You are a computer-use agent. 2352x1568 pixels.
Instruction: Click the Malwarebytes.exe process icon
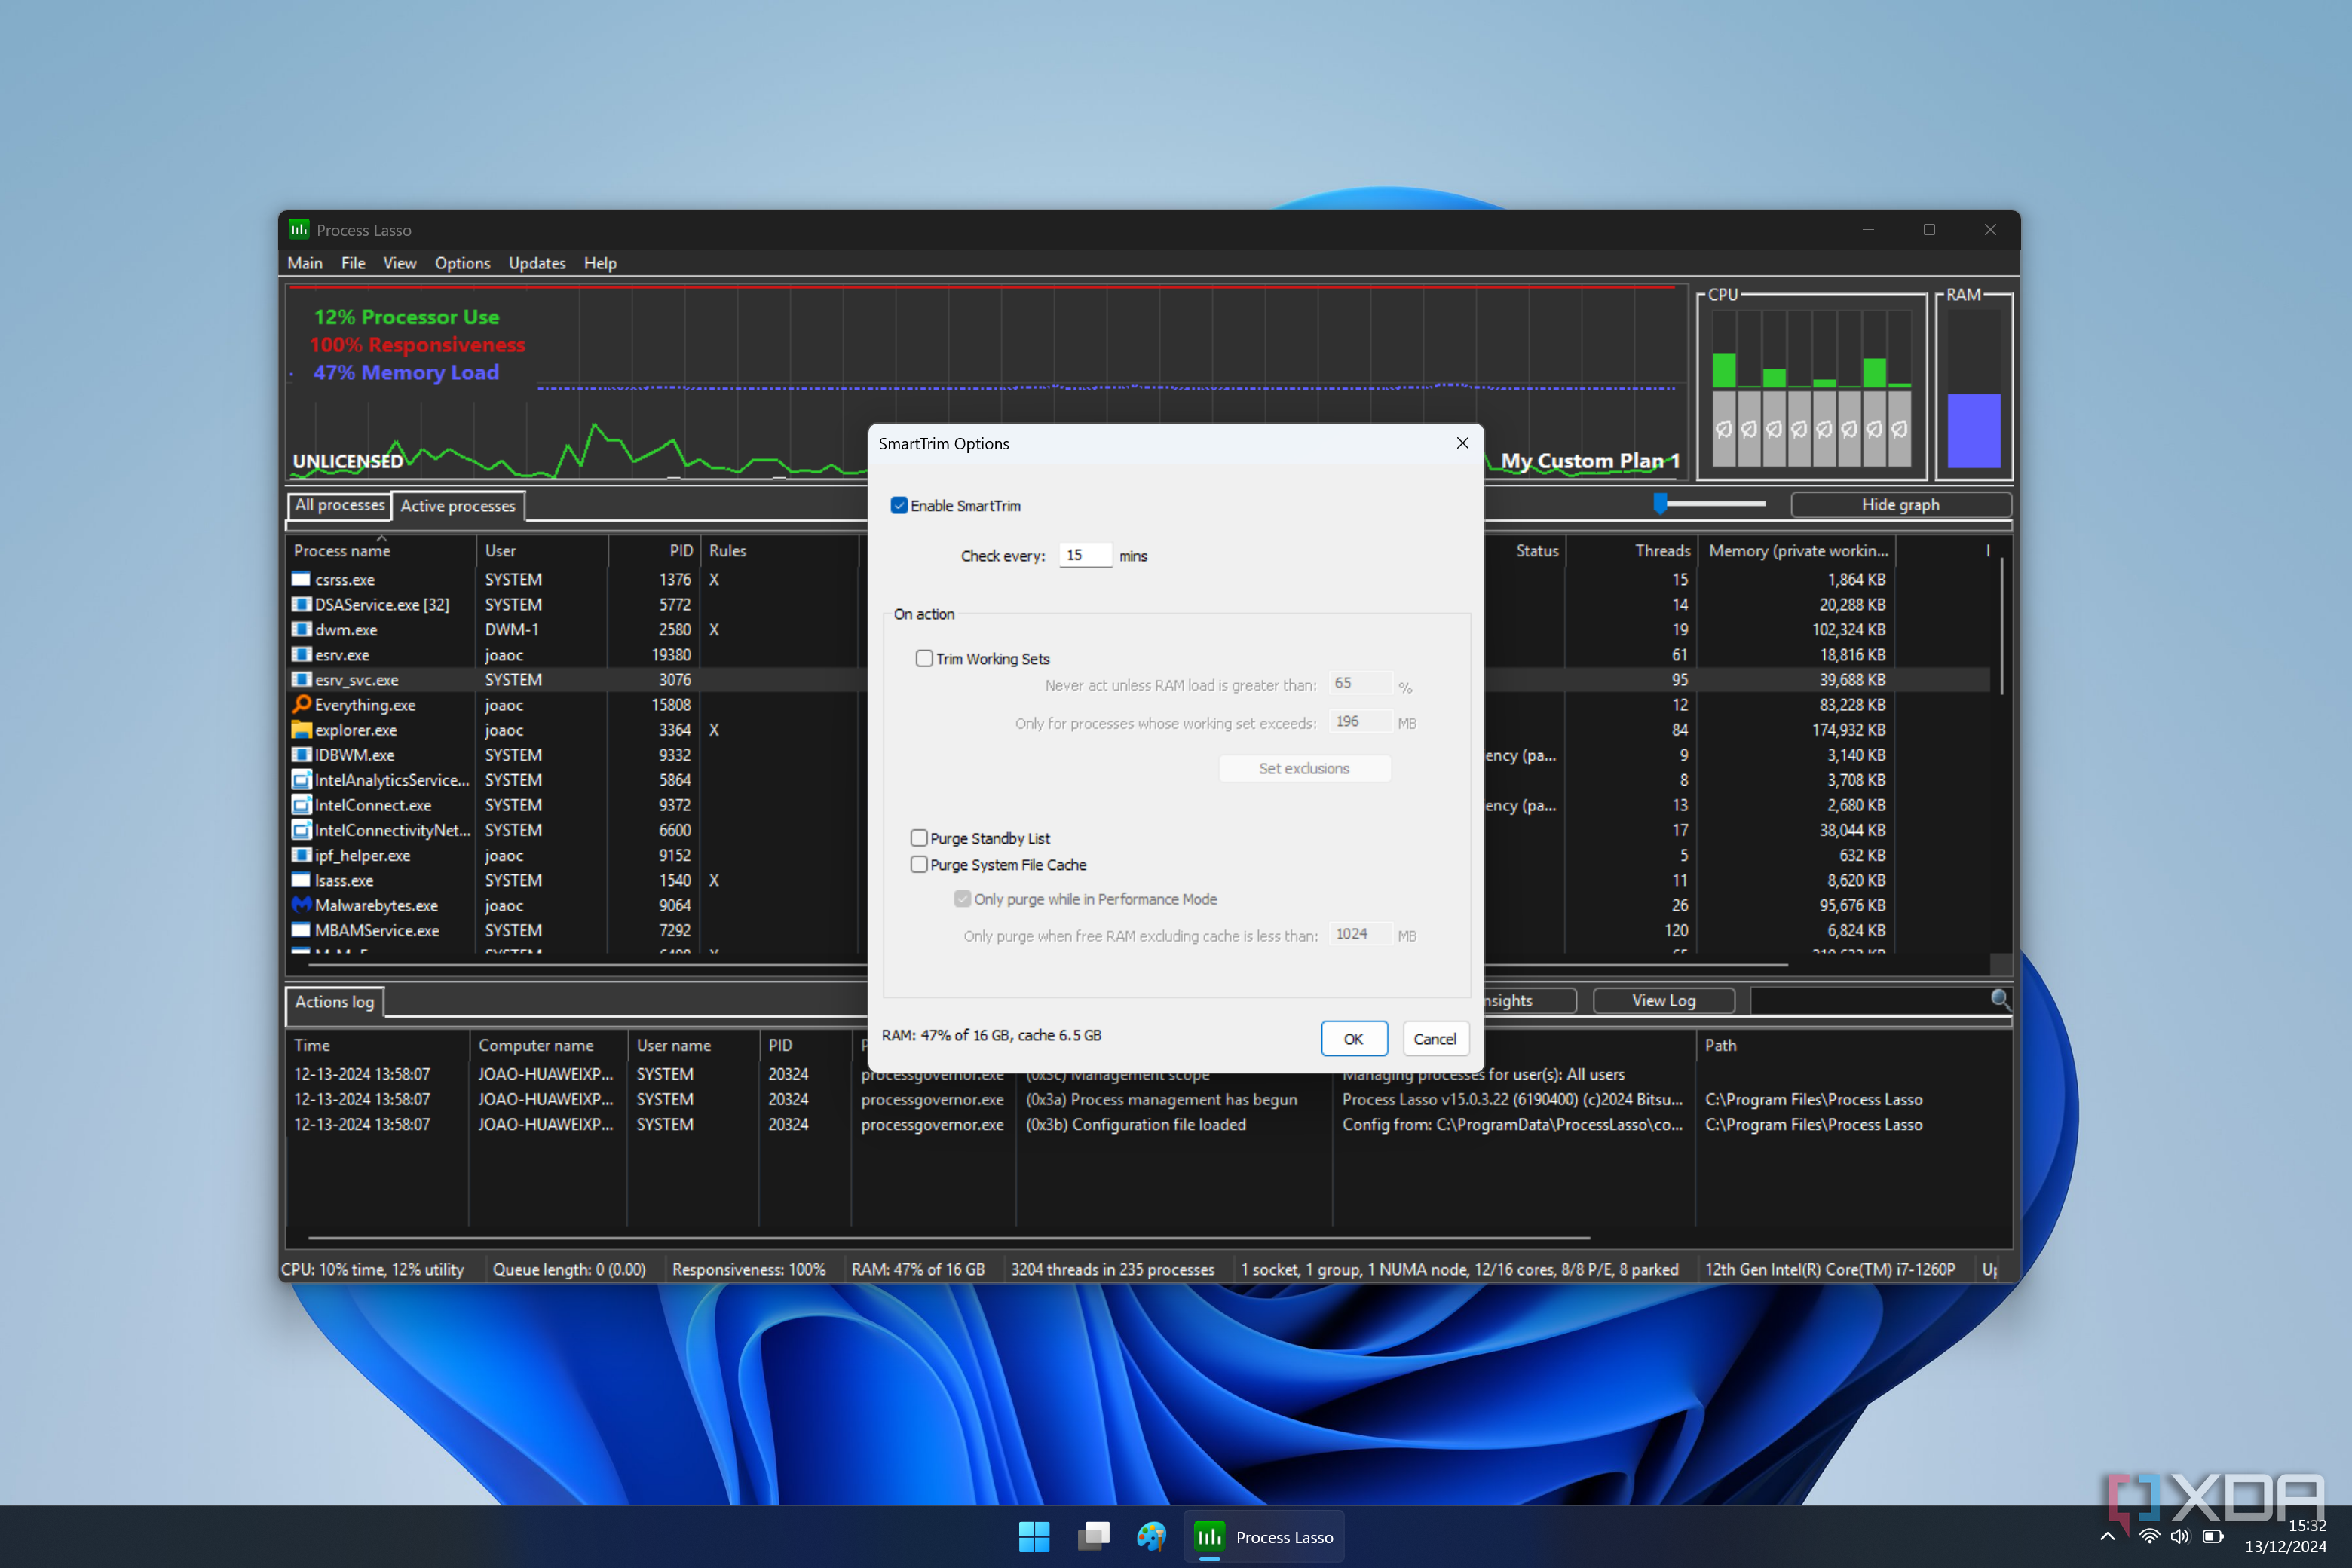(301, 905)
